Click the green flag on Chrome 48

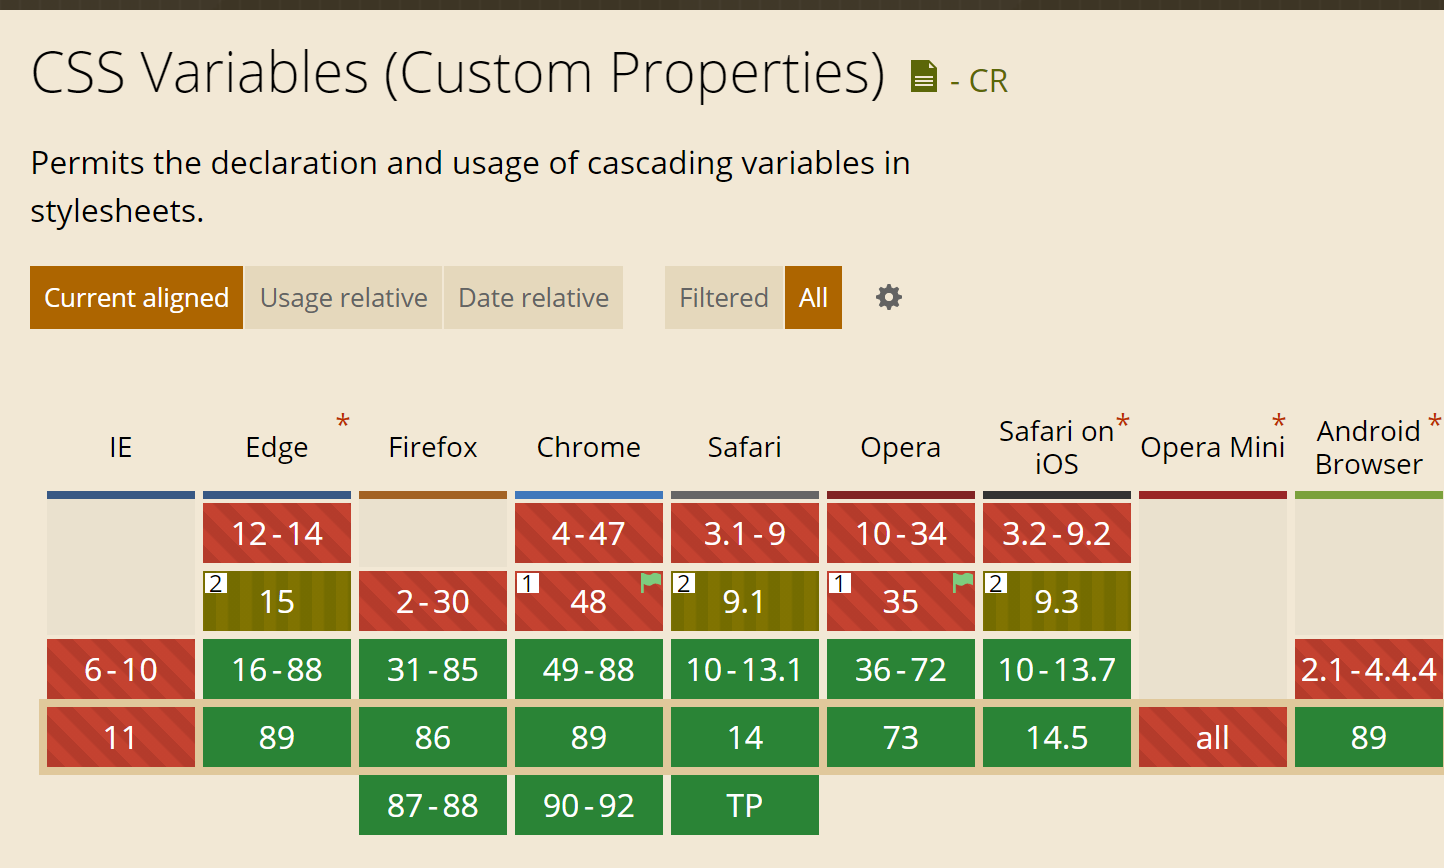(x=651, y=582)
